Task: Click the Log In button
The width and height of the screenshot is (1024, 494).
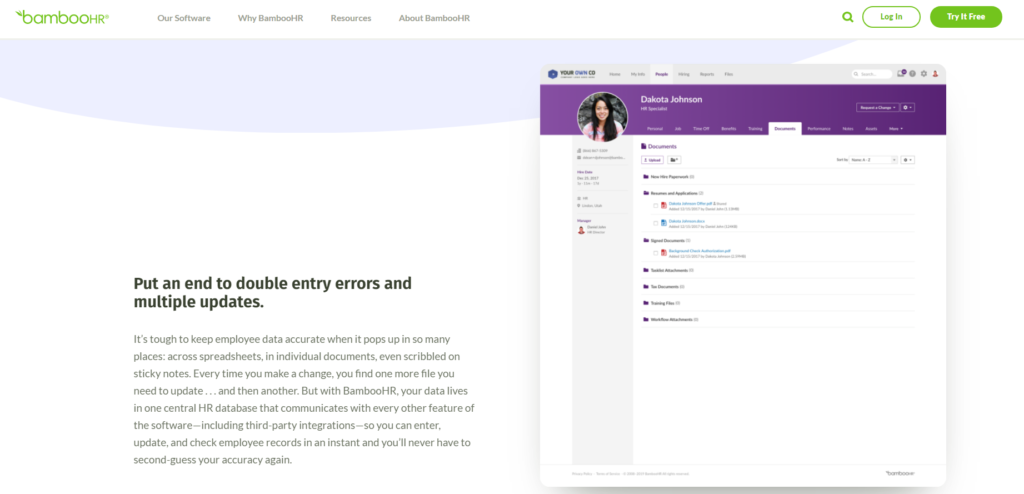Action: (891, 17)
